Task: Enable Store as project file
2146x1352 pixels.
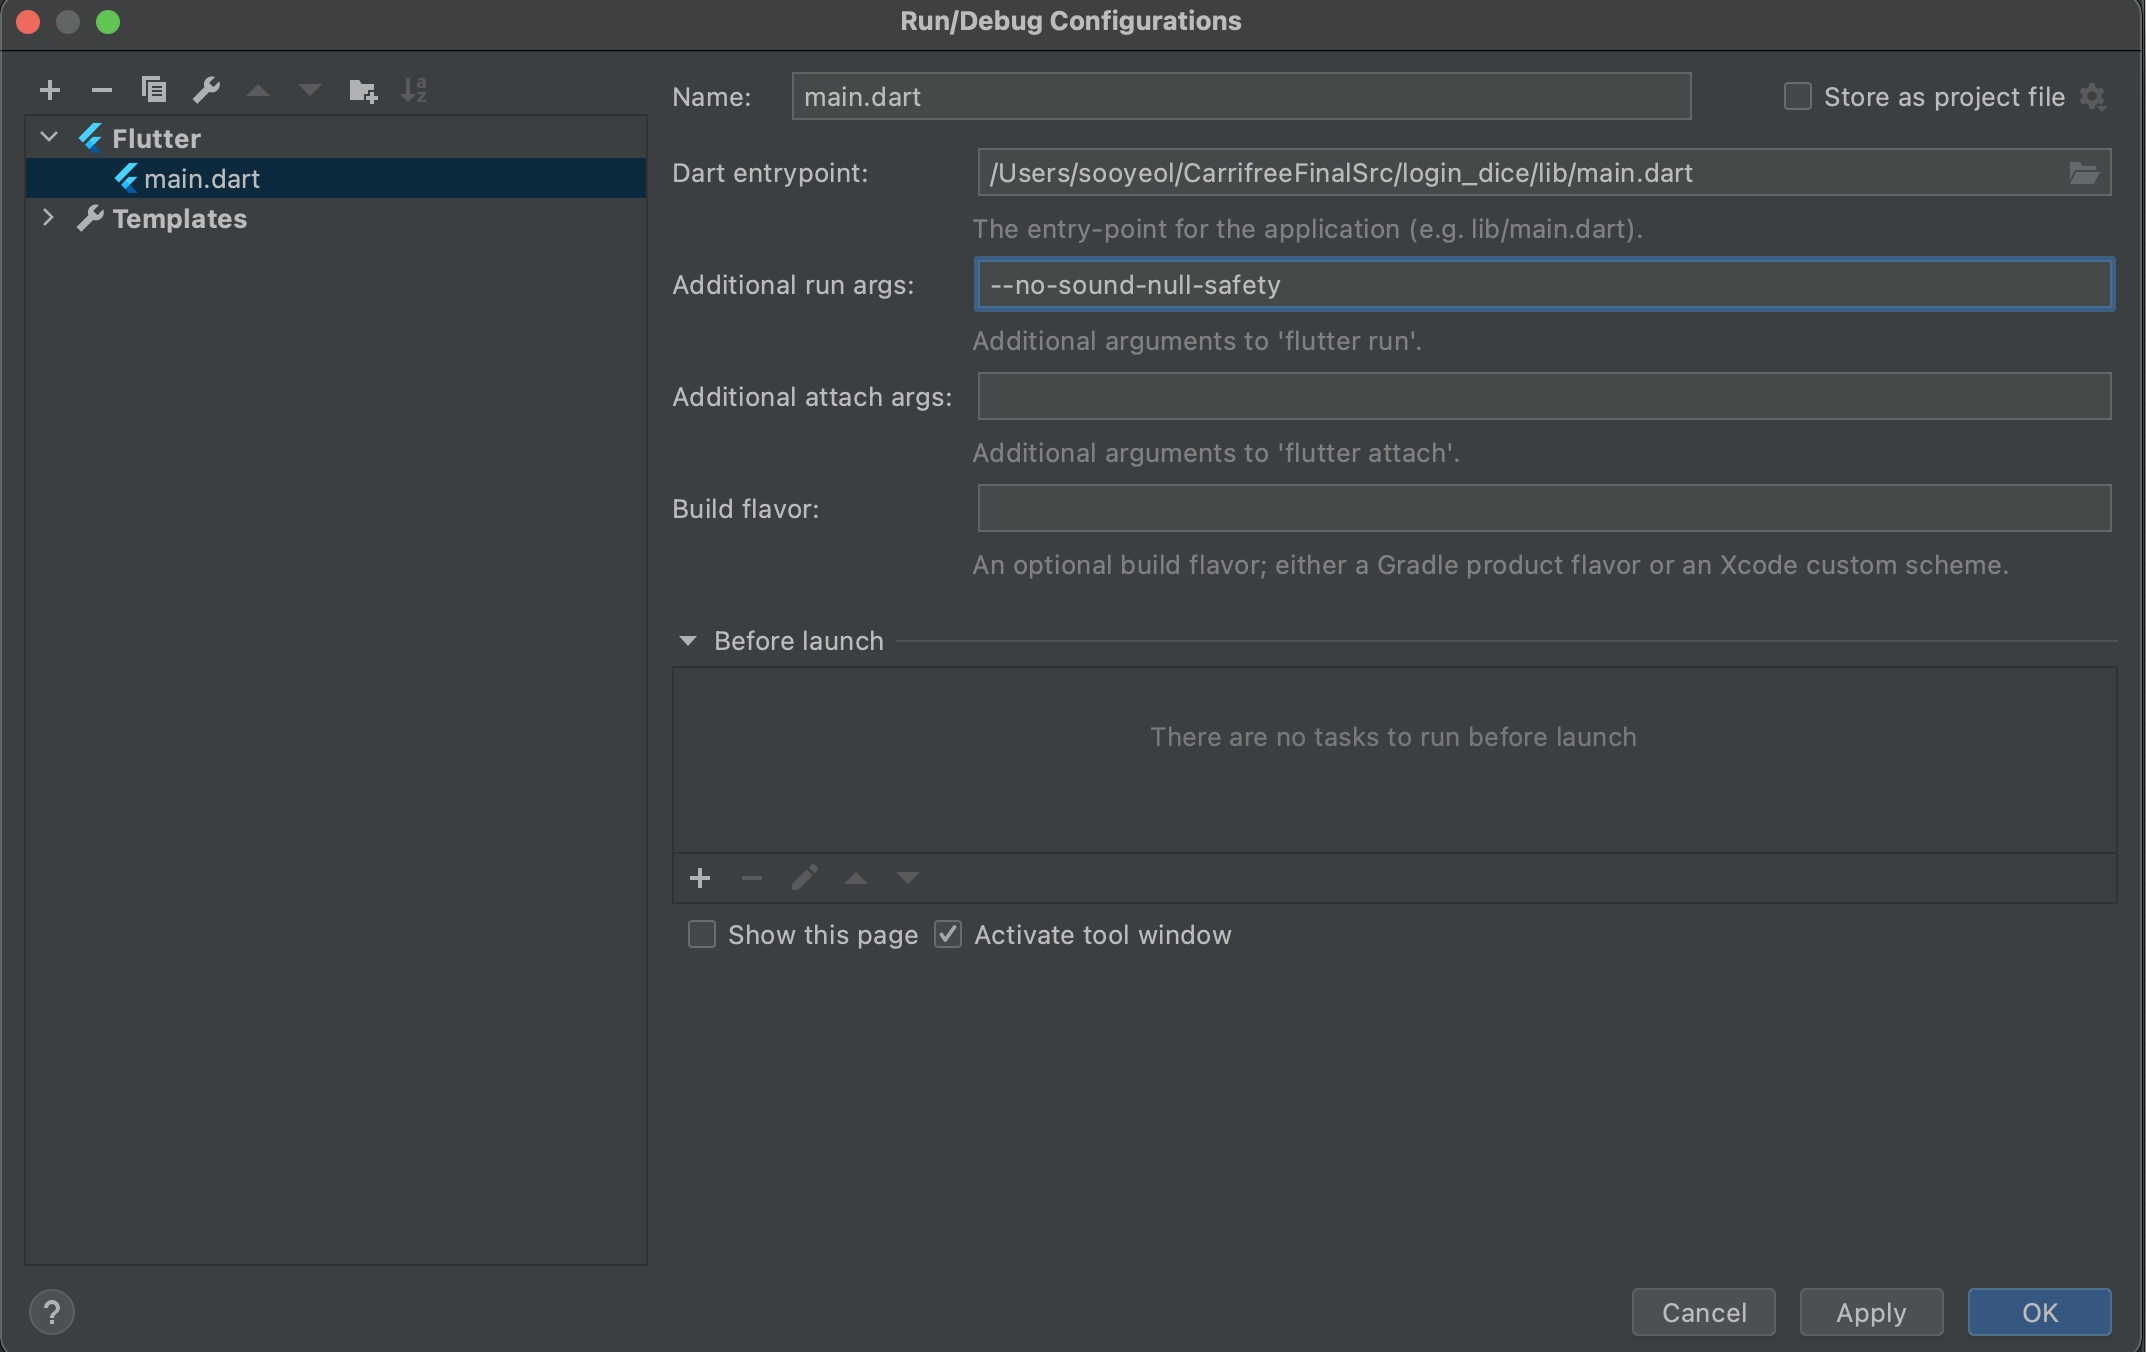Action: [x=1798, y=97]
